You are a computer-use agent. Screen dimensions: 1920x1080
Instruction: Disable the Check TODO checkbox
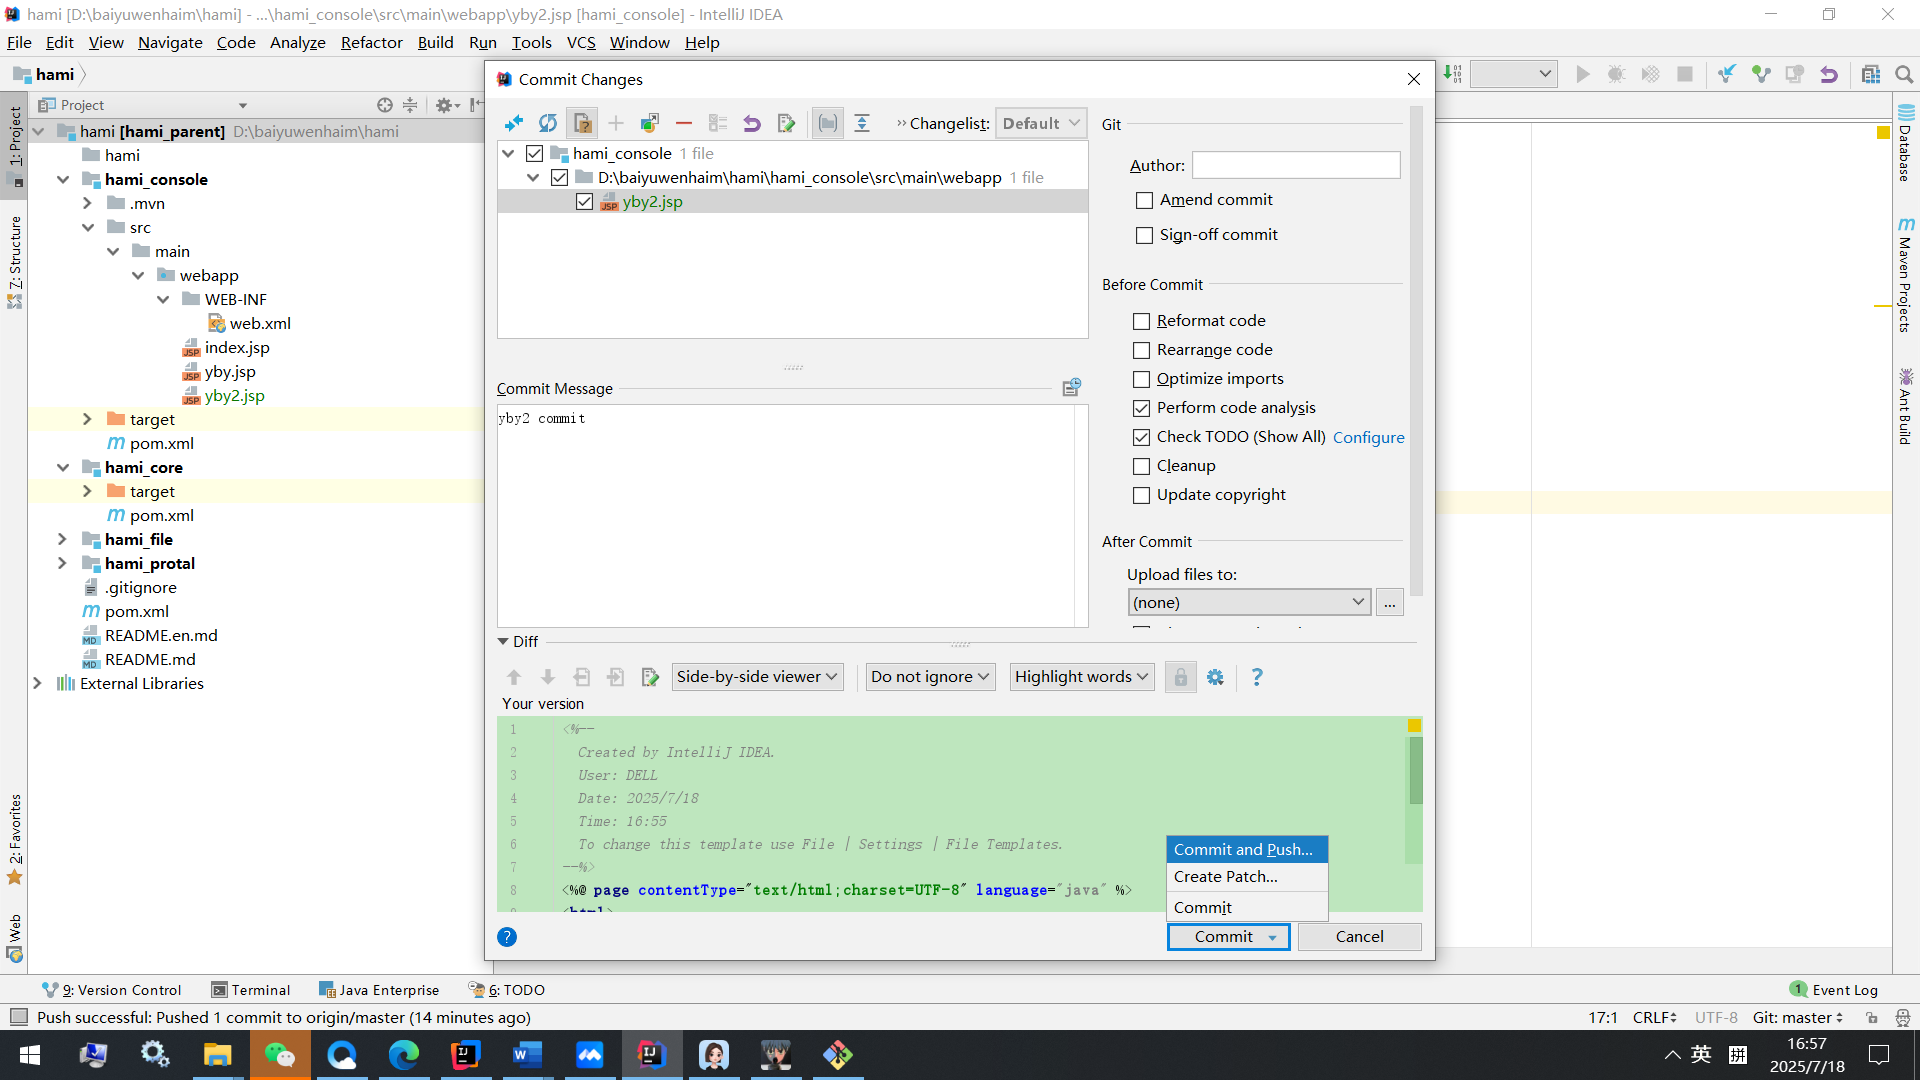(x=1141, y=437)
